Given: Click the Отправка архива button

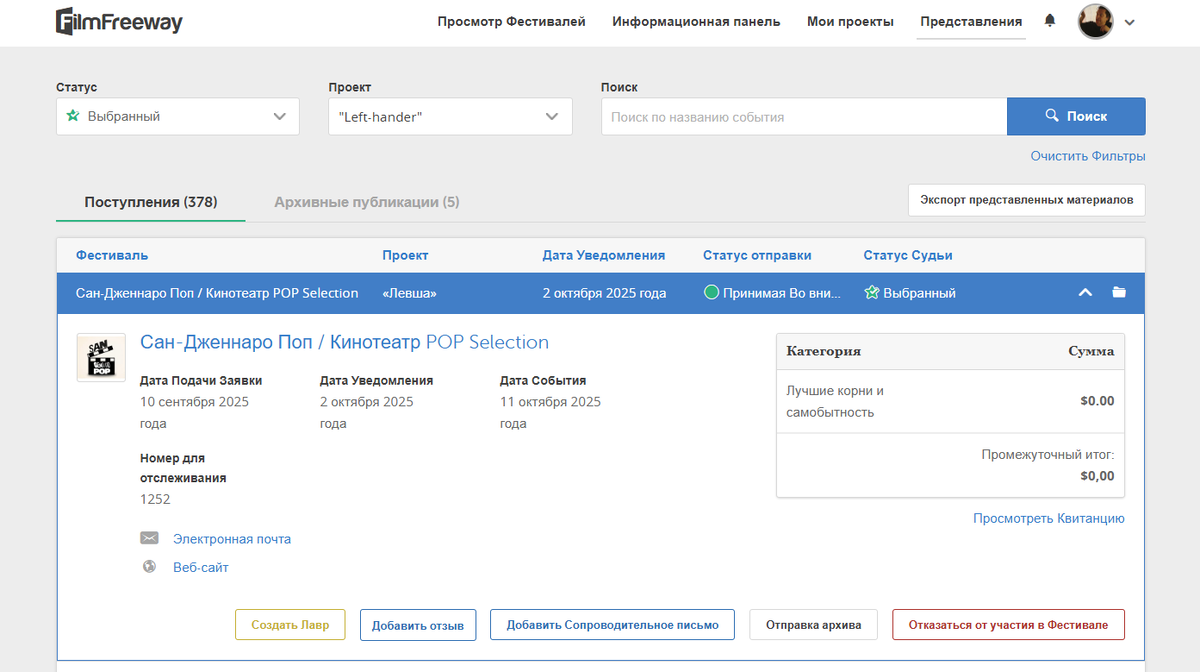Looking at the screenshot, I should tap(813, 625).
